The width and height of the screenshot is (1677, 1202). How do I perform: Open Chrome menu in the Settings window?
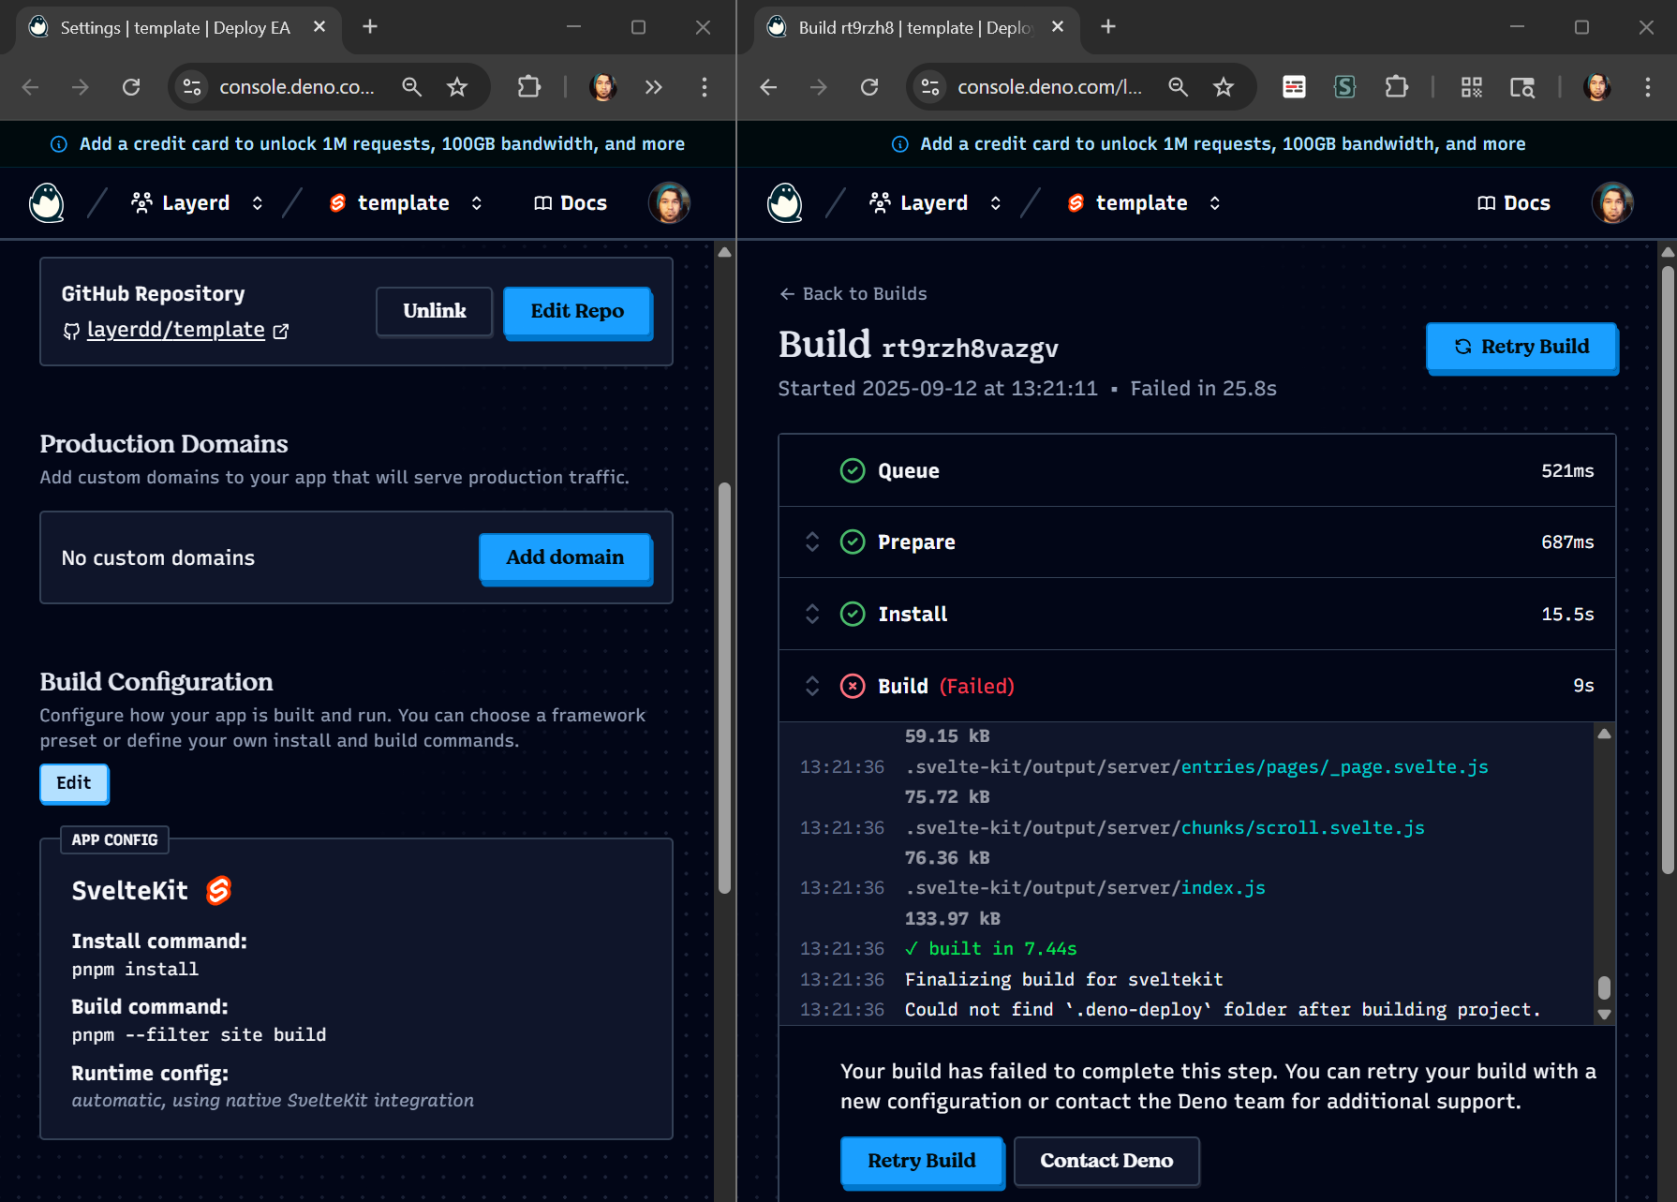click(x=704, y=87)
